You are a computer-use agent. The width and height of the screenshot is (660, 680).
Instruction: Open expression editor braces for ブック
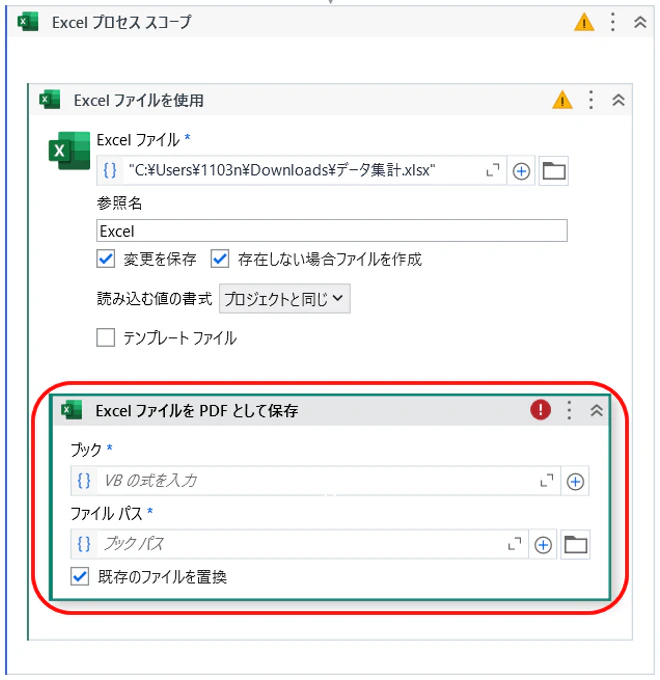[x=84, y=481]
